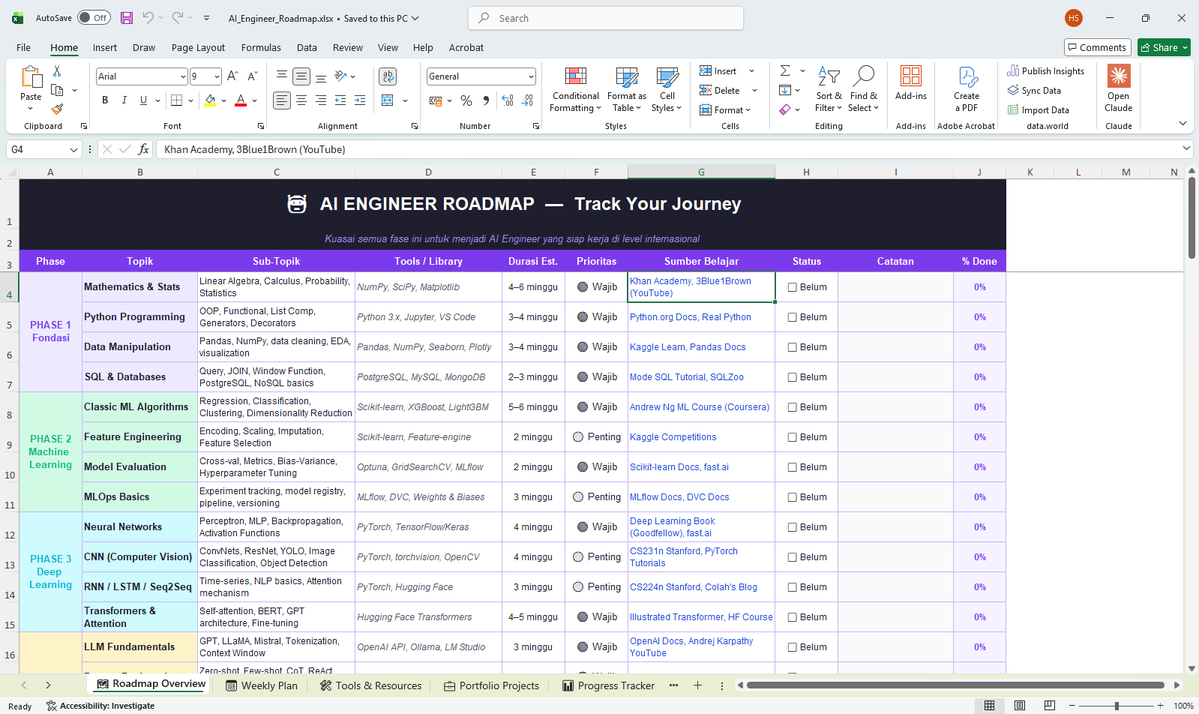Switch to the Formulas ribbon tab
Image resolution: width=1199 pixels, height=714 pixels.
click(x=261, y=47)
